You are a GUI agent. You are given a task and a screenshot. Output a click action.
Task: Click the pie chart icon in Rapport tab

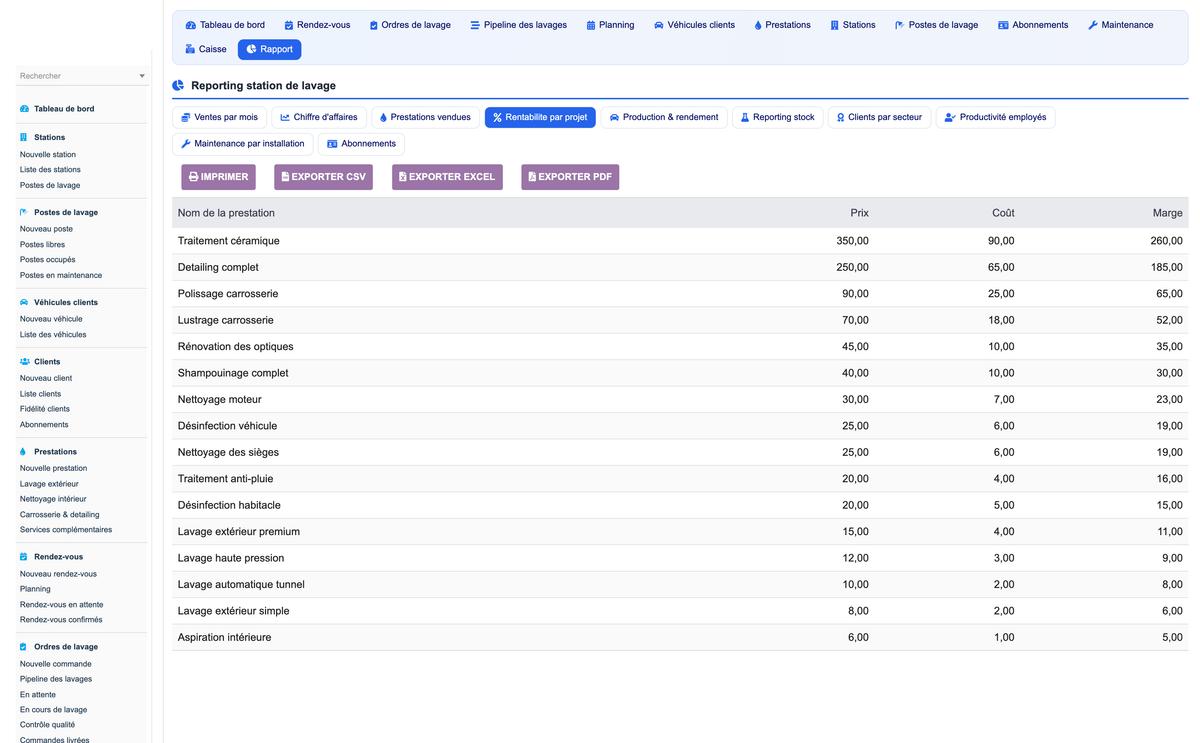coord(251,49)
